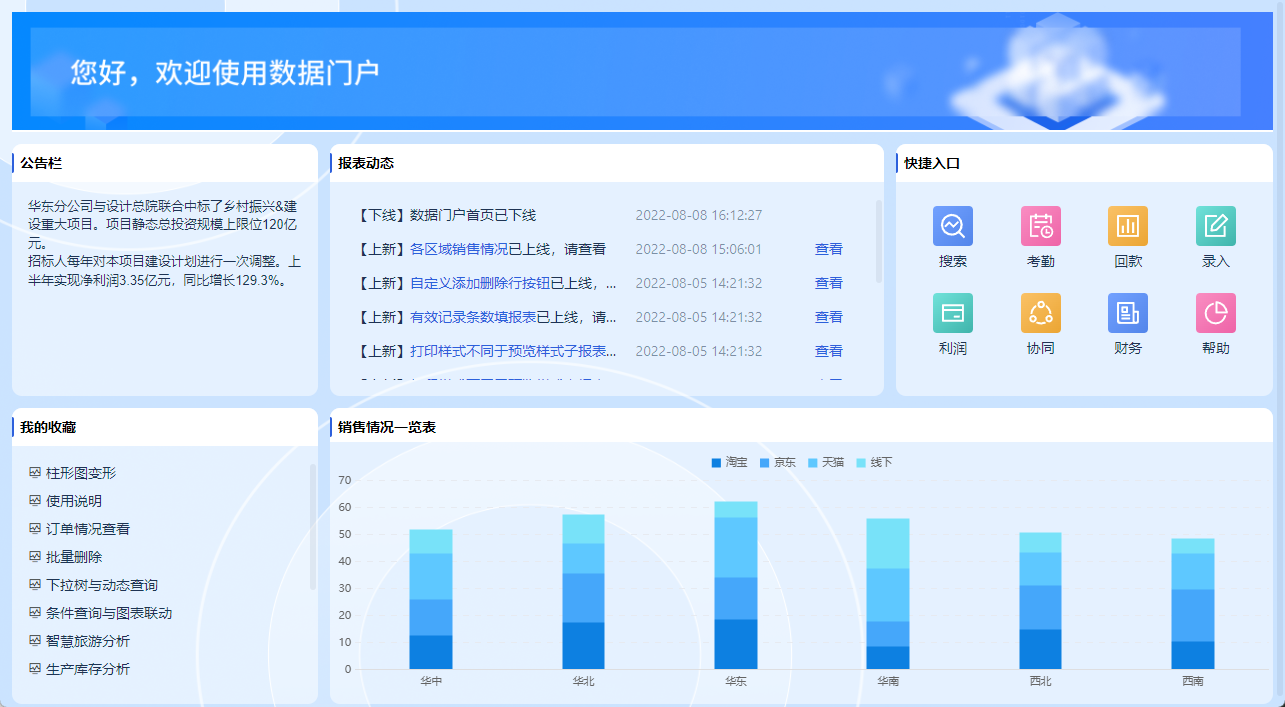Open the 回款 payment icon

click(1127, 226)
